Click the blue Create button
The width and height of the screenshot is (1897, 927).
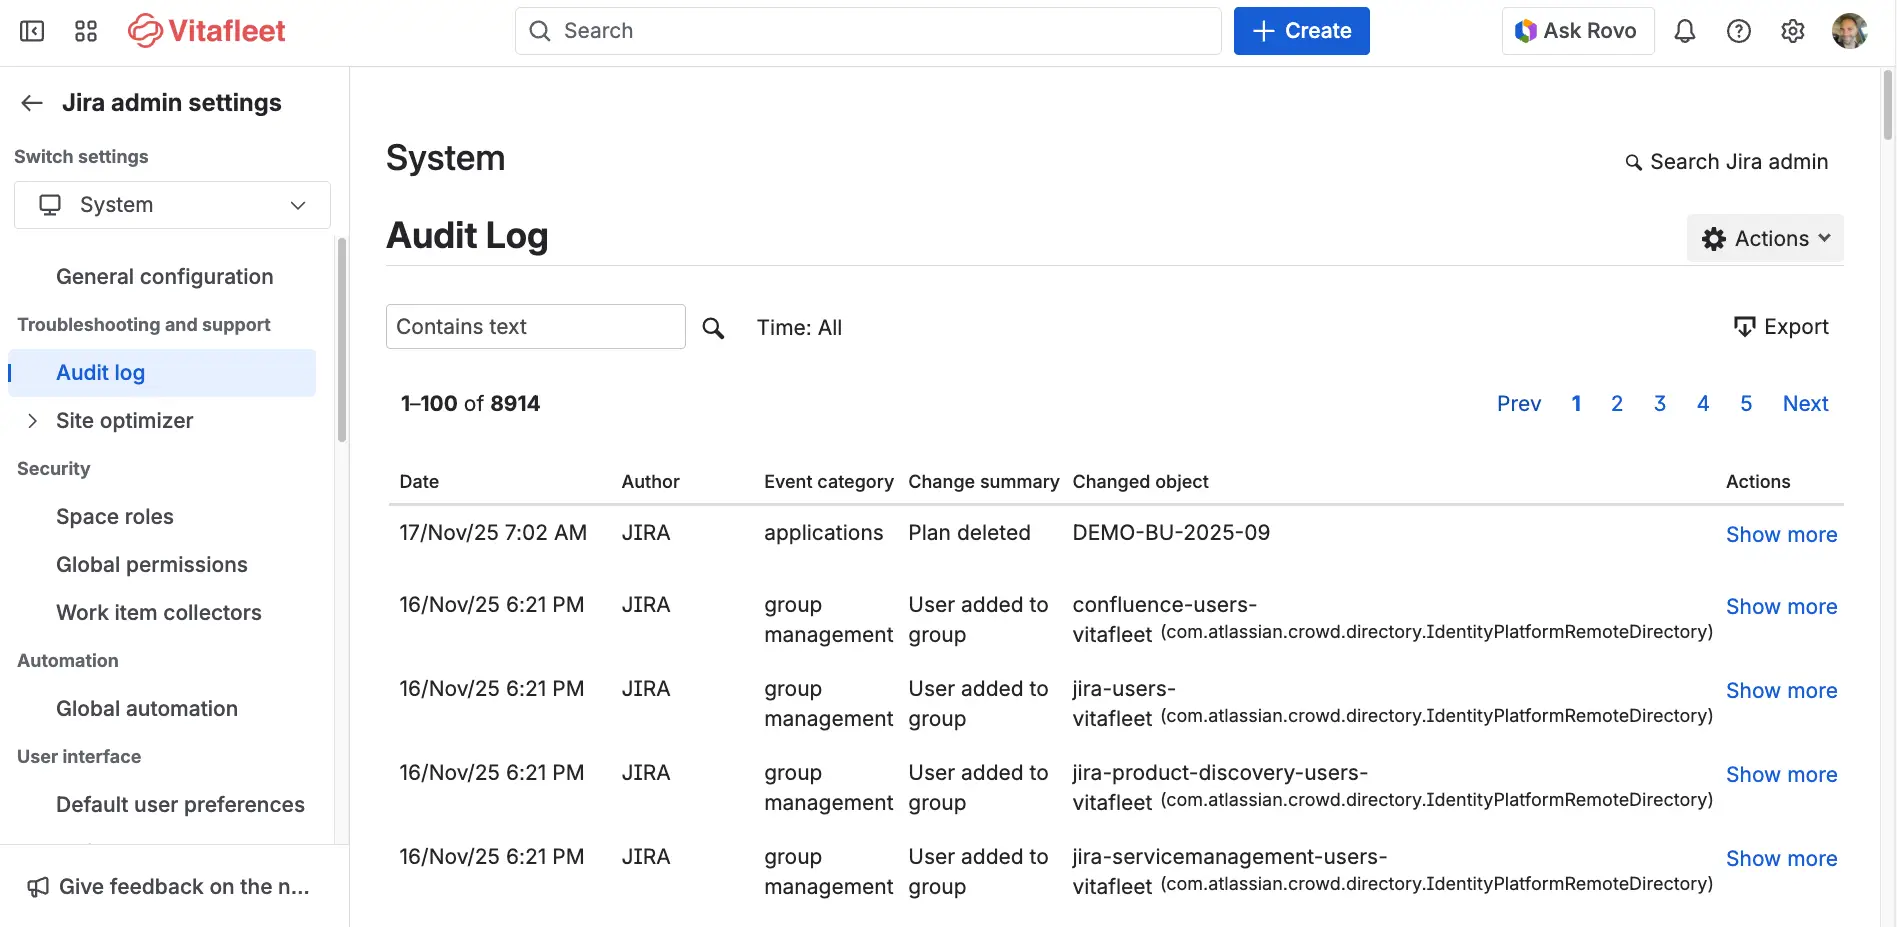click(1301, 31)
